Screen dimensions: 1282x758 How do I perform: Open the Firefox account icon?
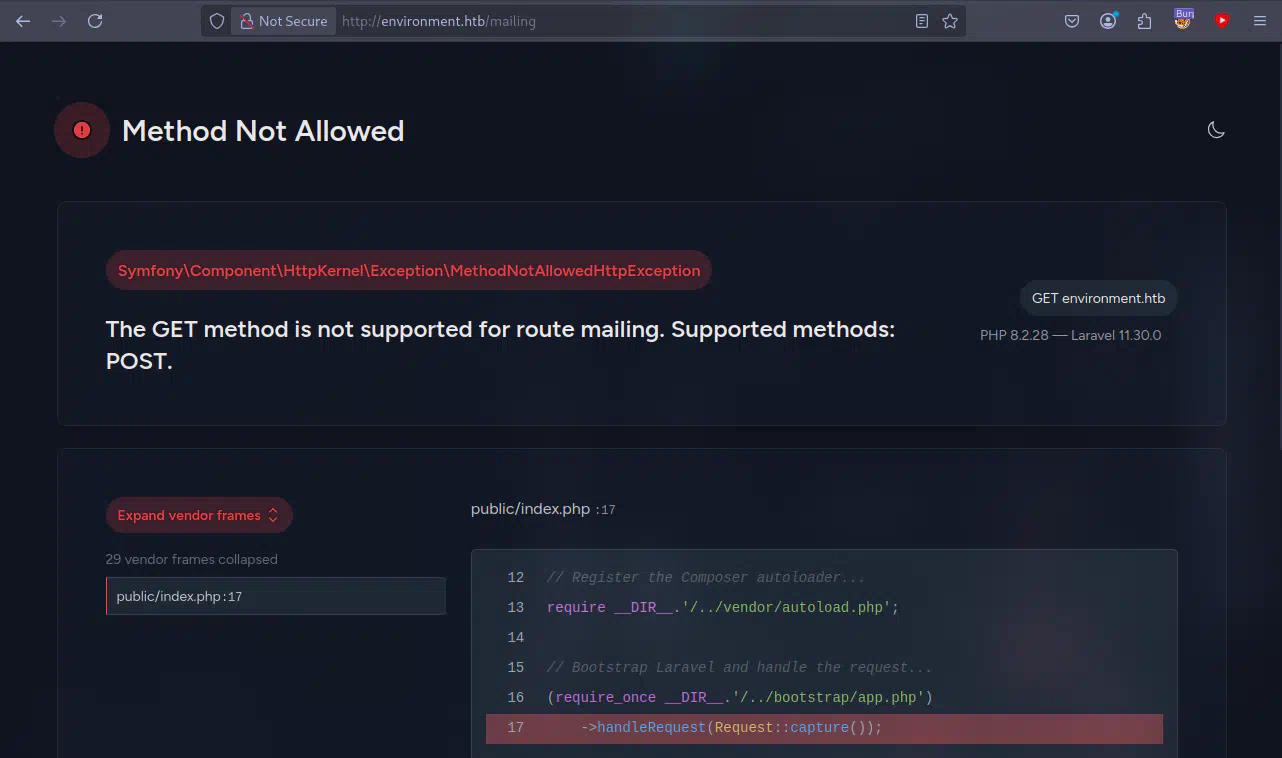pos(1108,21)
